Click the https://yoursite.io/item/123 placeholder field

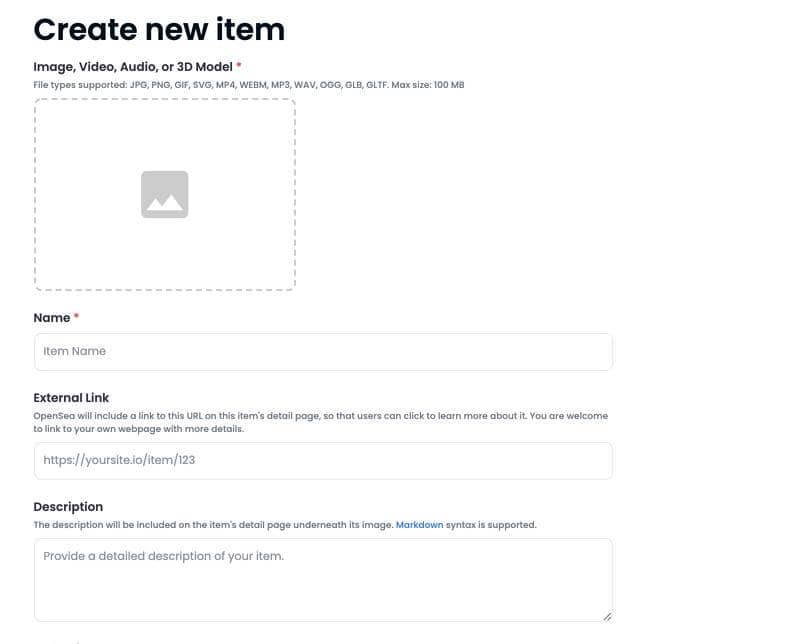323,460
